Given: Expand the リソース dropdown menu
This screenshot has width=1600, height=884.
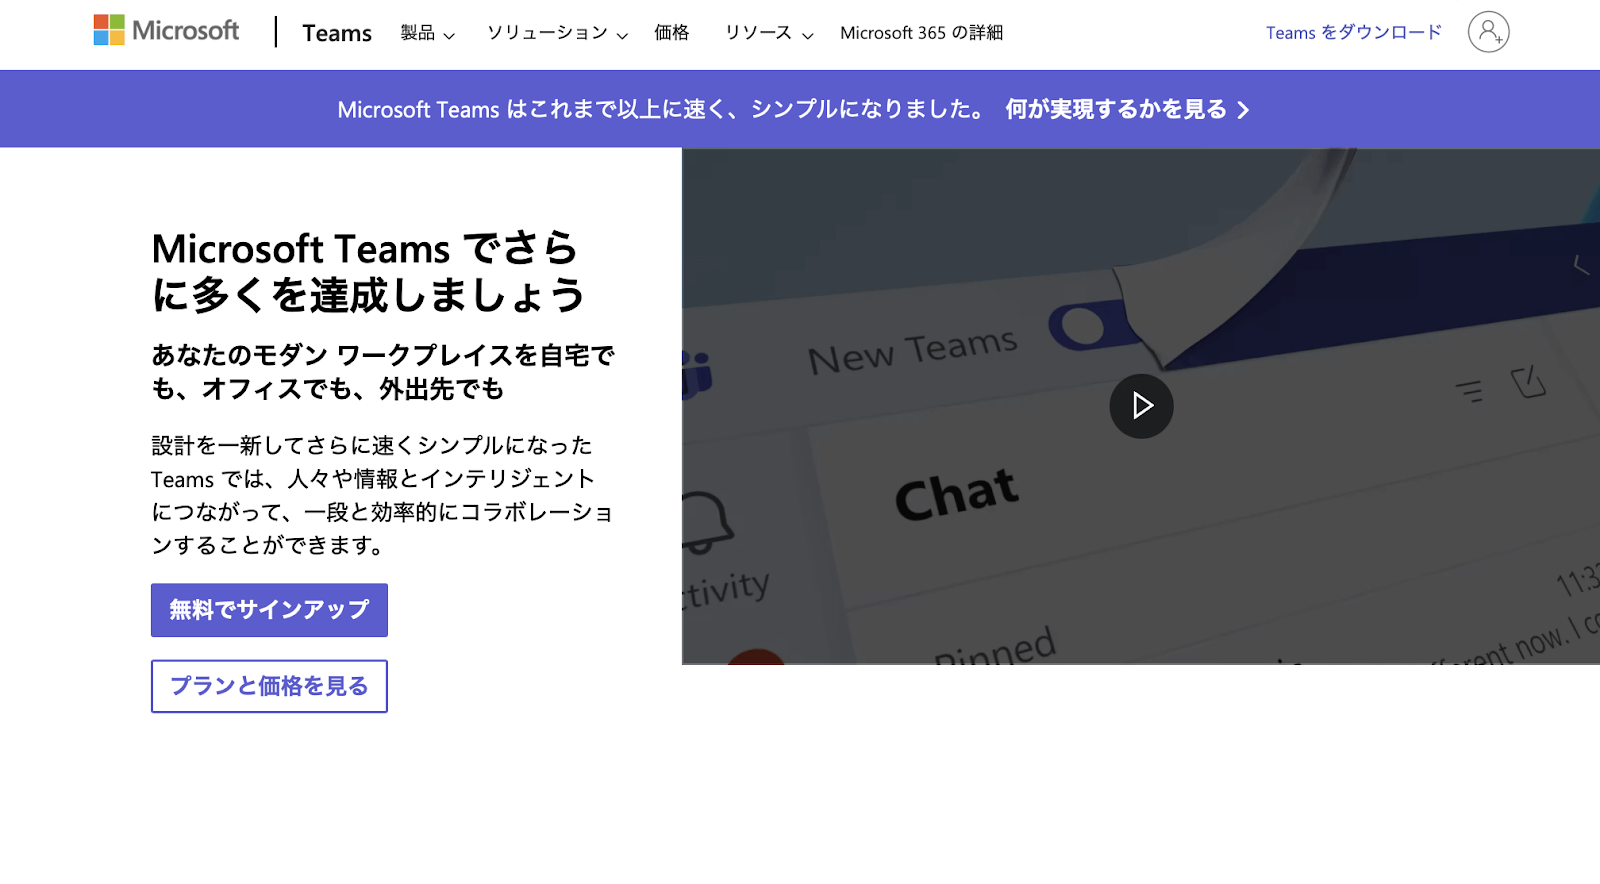Looking at the screenshot, I should point(769,33).
